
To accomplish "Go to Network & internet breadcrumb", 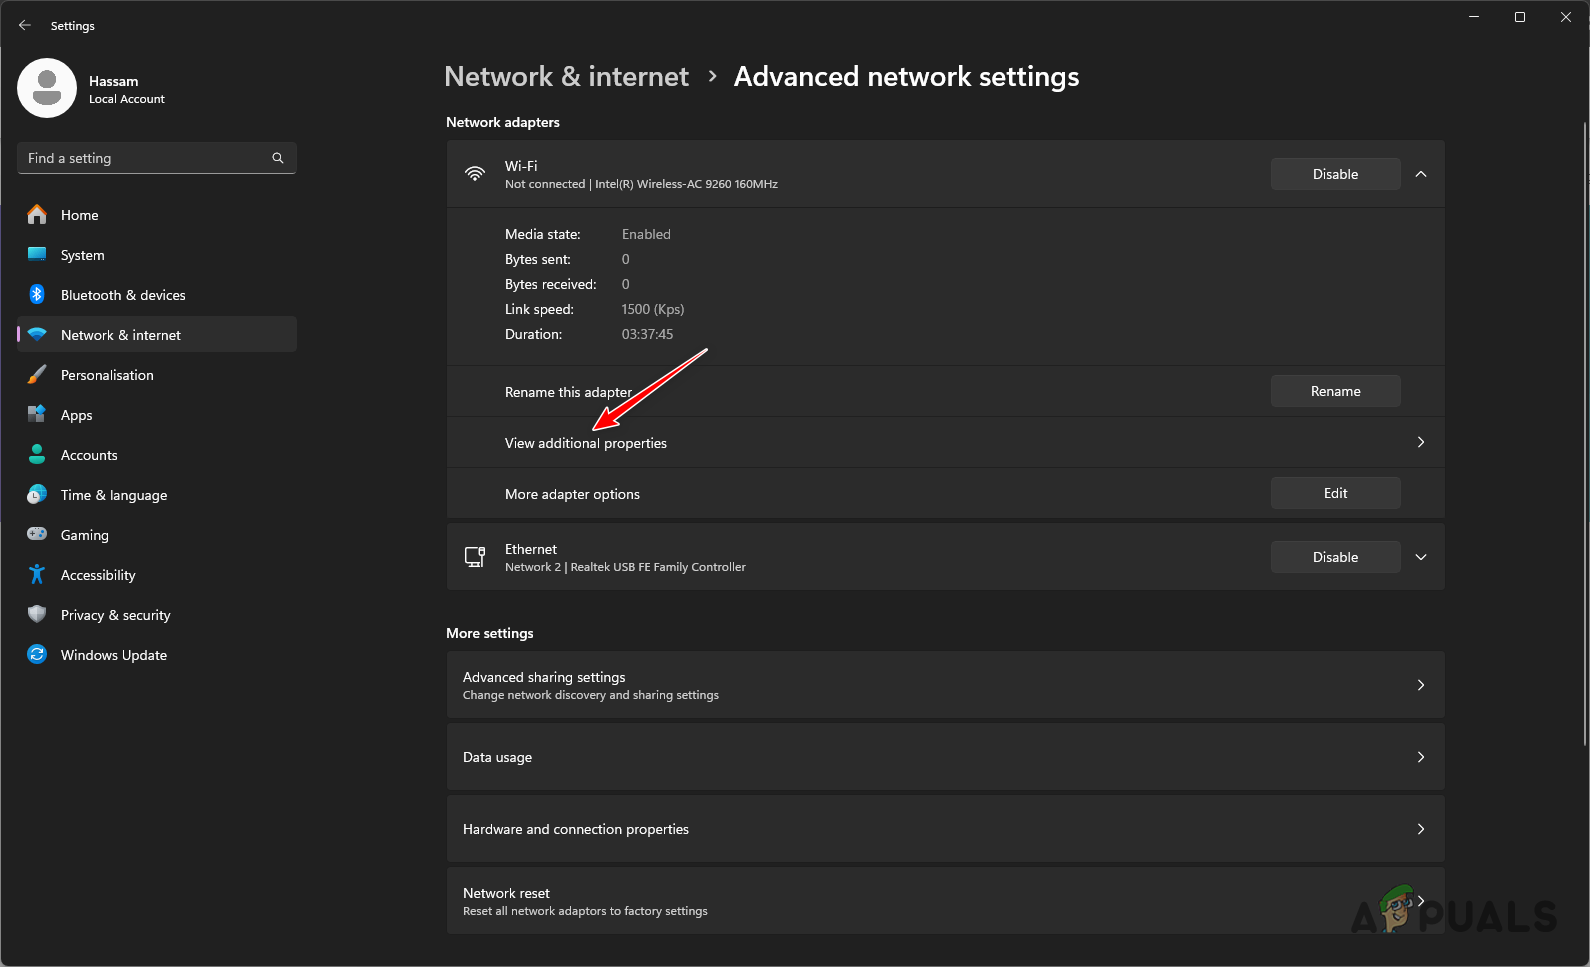I will [x=566, y=77].
